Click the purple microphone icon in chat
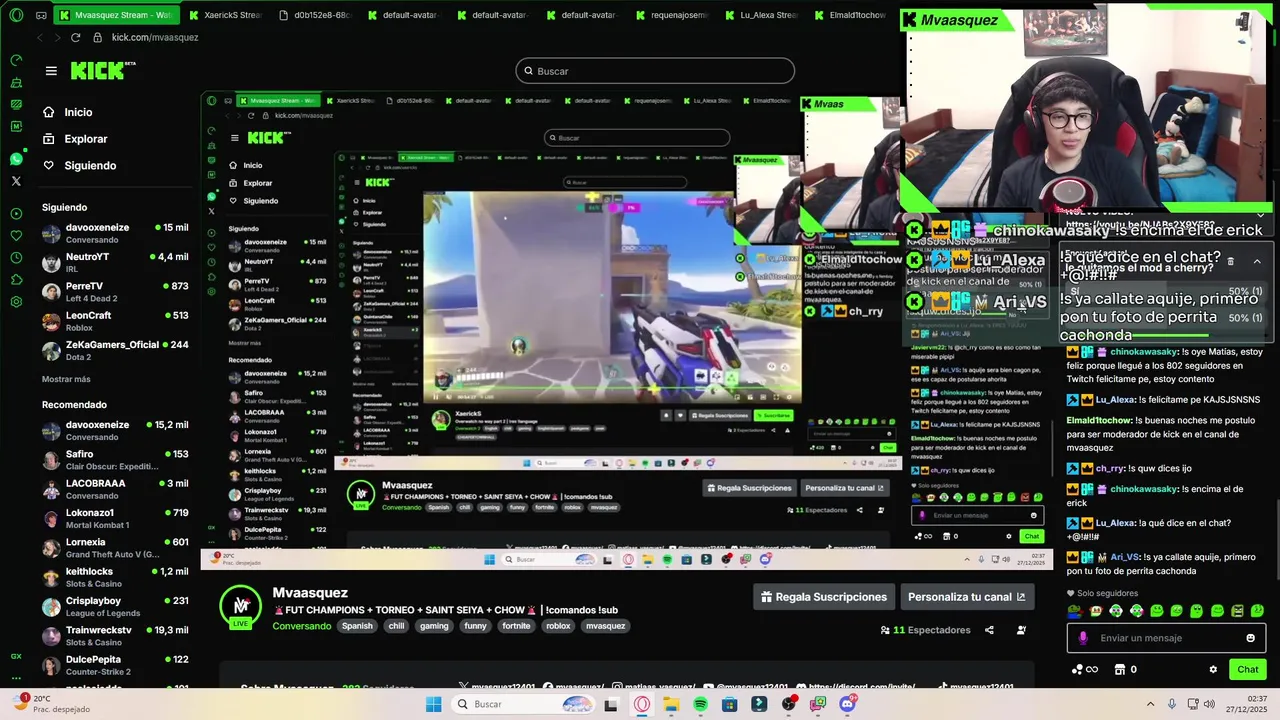 (1083, 638)
